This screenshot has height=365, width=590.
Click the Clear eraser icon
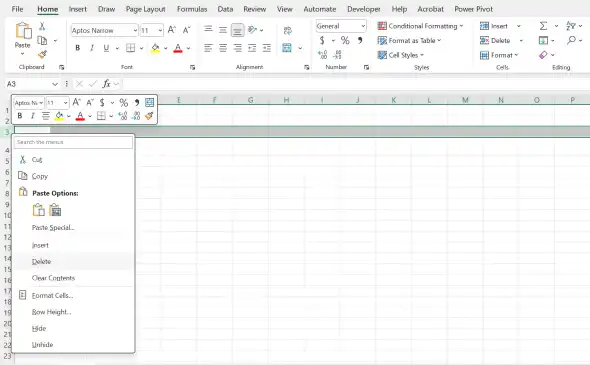[543, 55]
